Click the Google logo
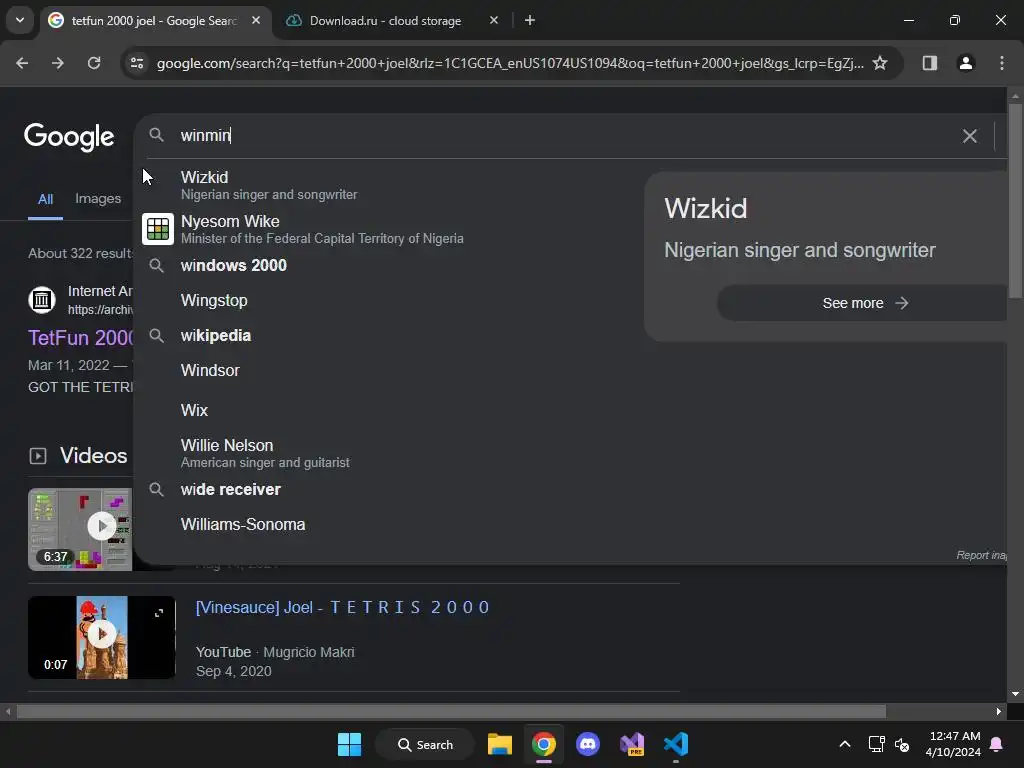The image size is (1024, 768). tap(69, 136)
